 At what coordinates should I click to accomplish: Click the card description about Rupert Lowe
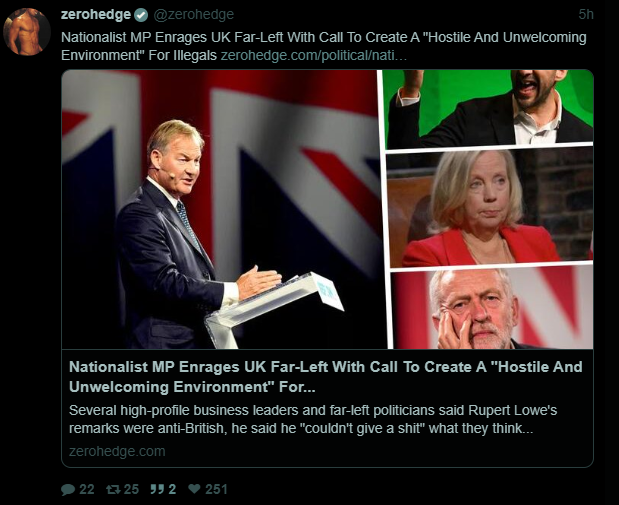[x=313, y=419]
